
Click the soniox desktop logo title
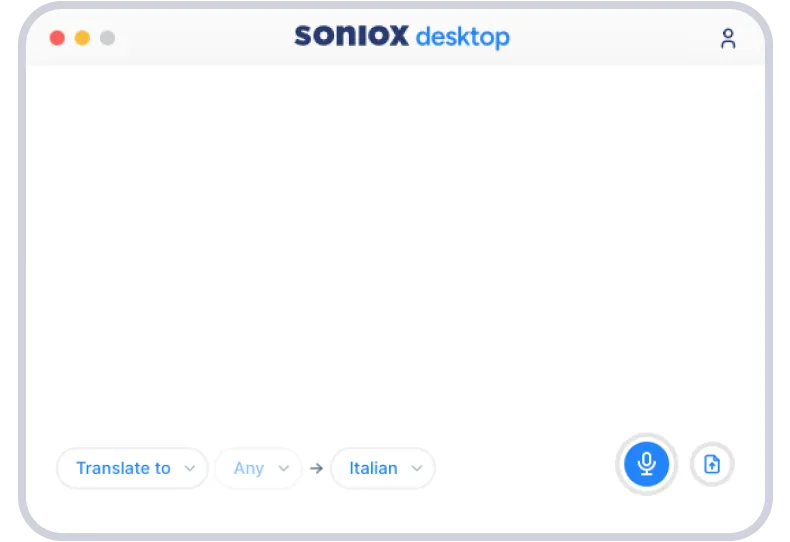(402, 36)
